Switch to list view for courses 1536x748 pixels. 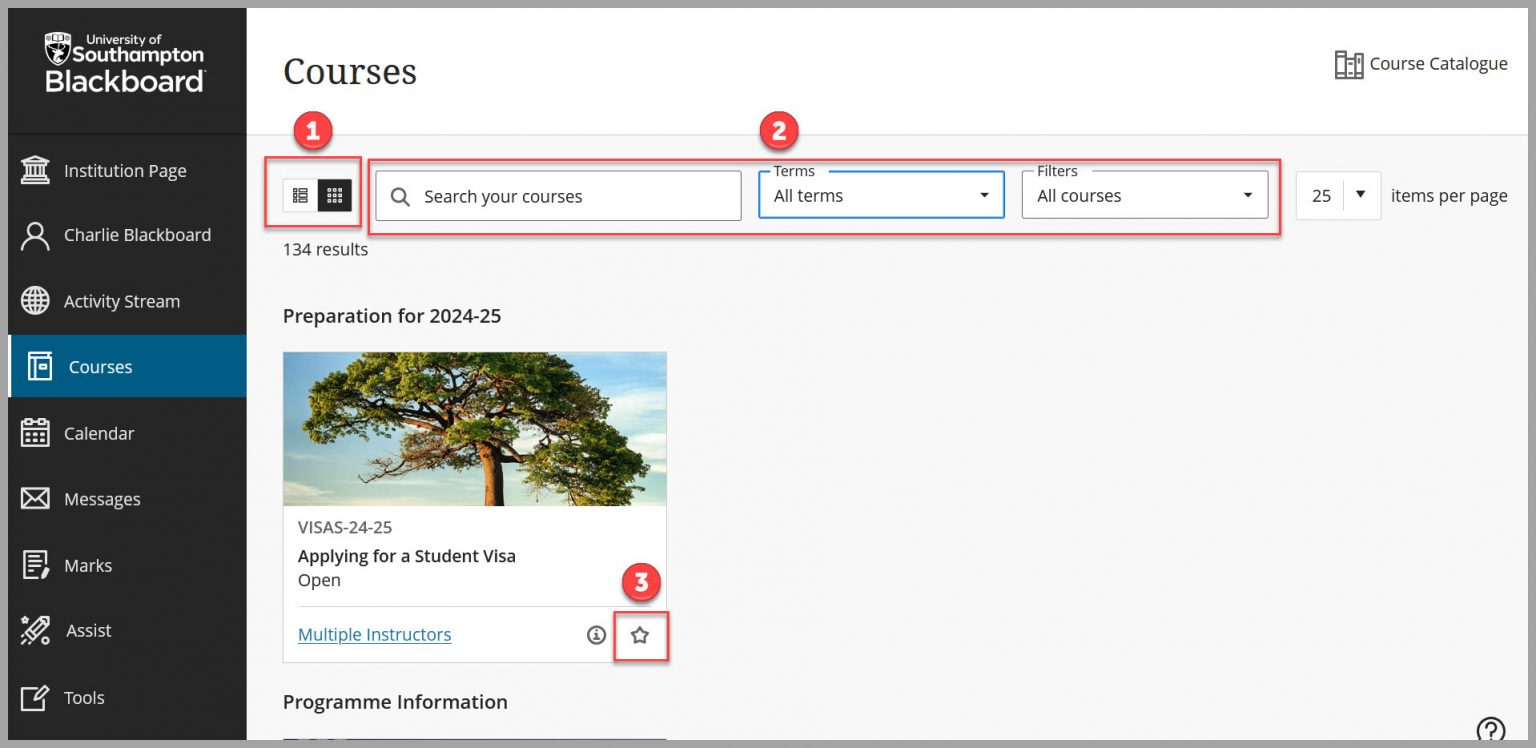[x=299, y=195]
